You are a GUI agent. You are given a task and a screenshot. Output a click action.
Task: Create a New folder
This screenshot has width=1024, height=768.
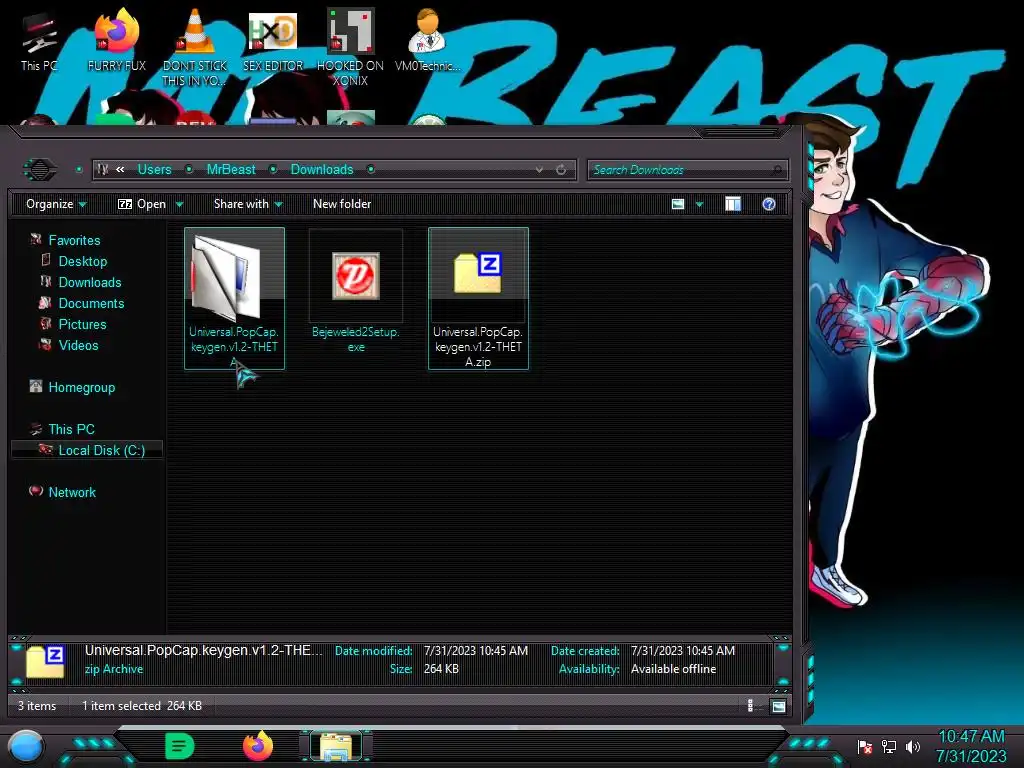point(342,204)
